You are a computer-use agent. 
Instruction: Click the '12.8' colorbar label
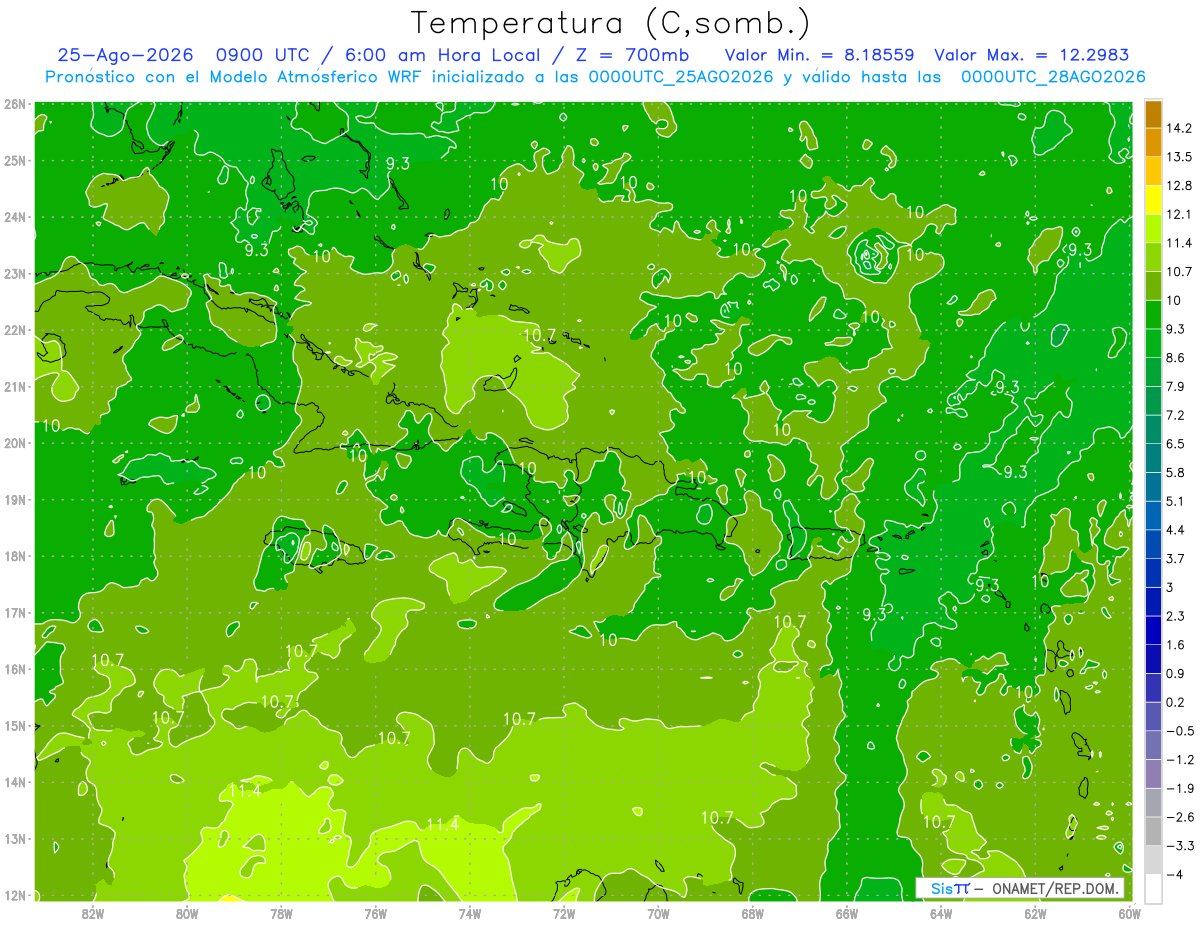pos(1181,185)
